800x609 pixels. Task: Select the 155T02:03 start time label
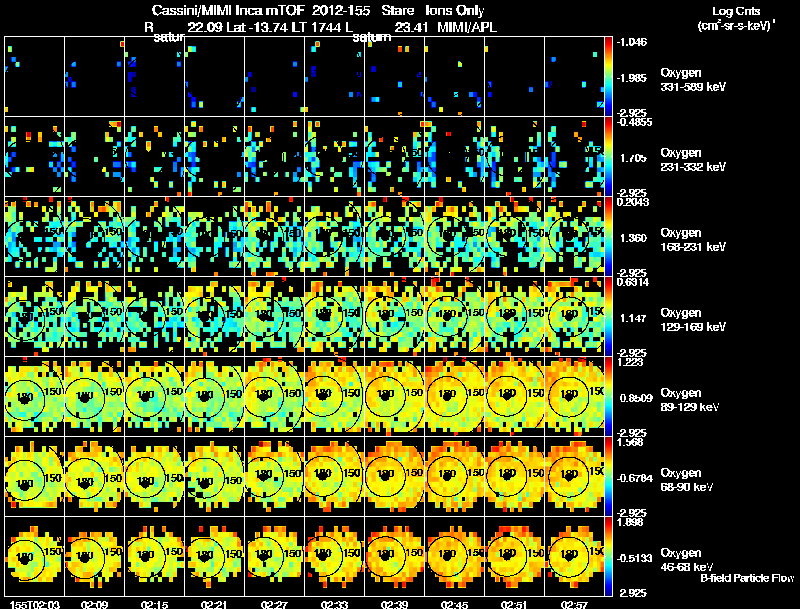click(x=35, y=604)
